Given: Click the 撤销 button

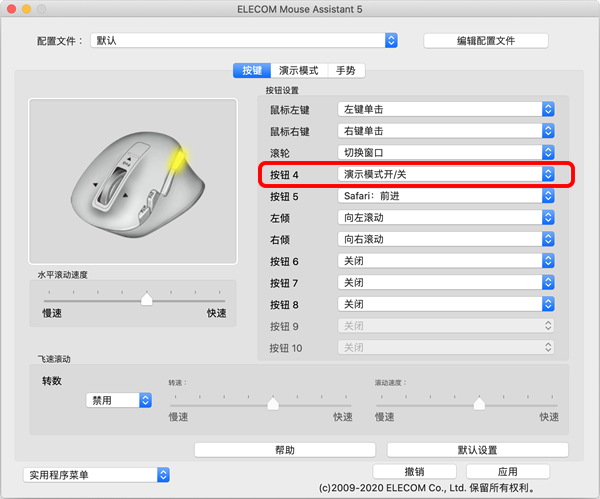Looking at the screenshot, I should coord(414,471).
